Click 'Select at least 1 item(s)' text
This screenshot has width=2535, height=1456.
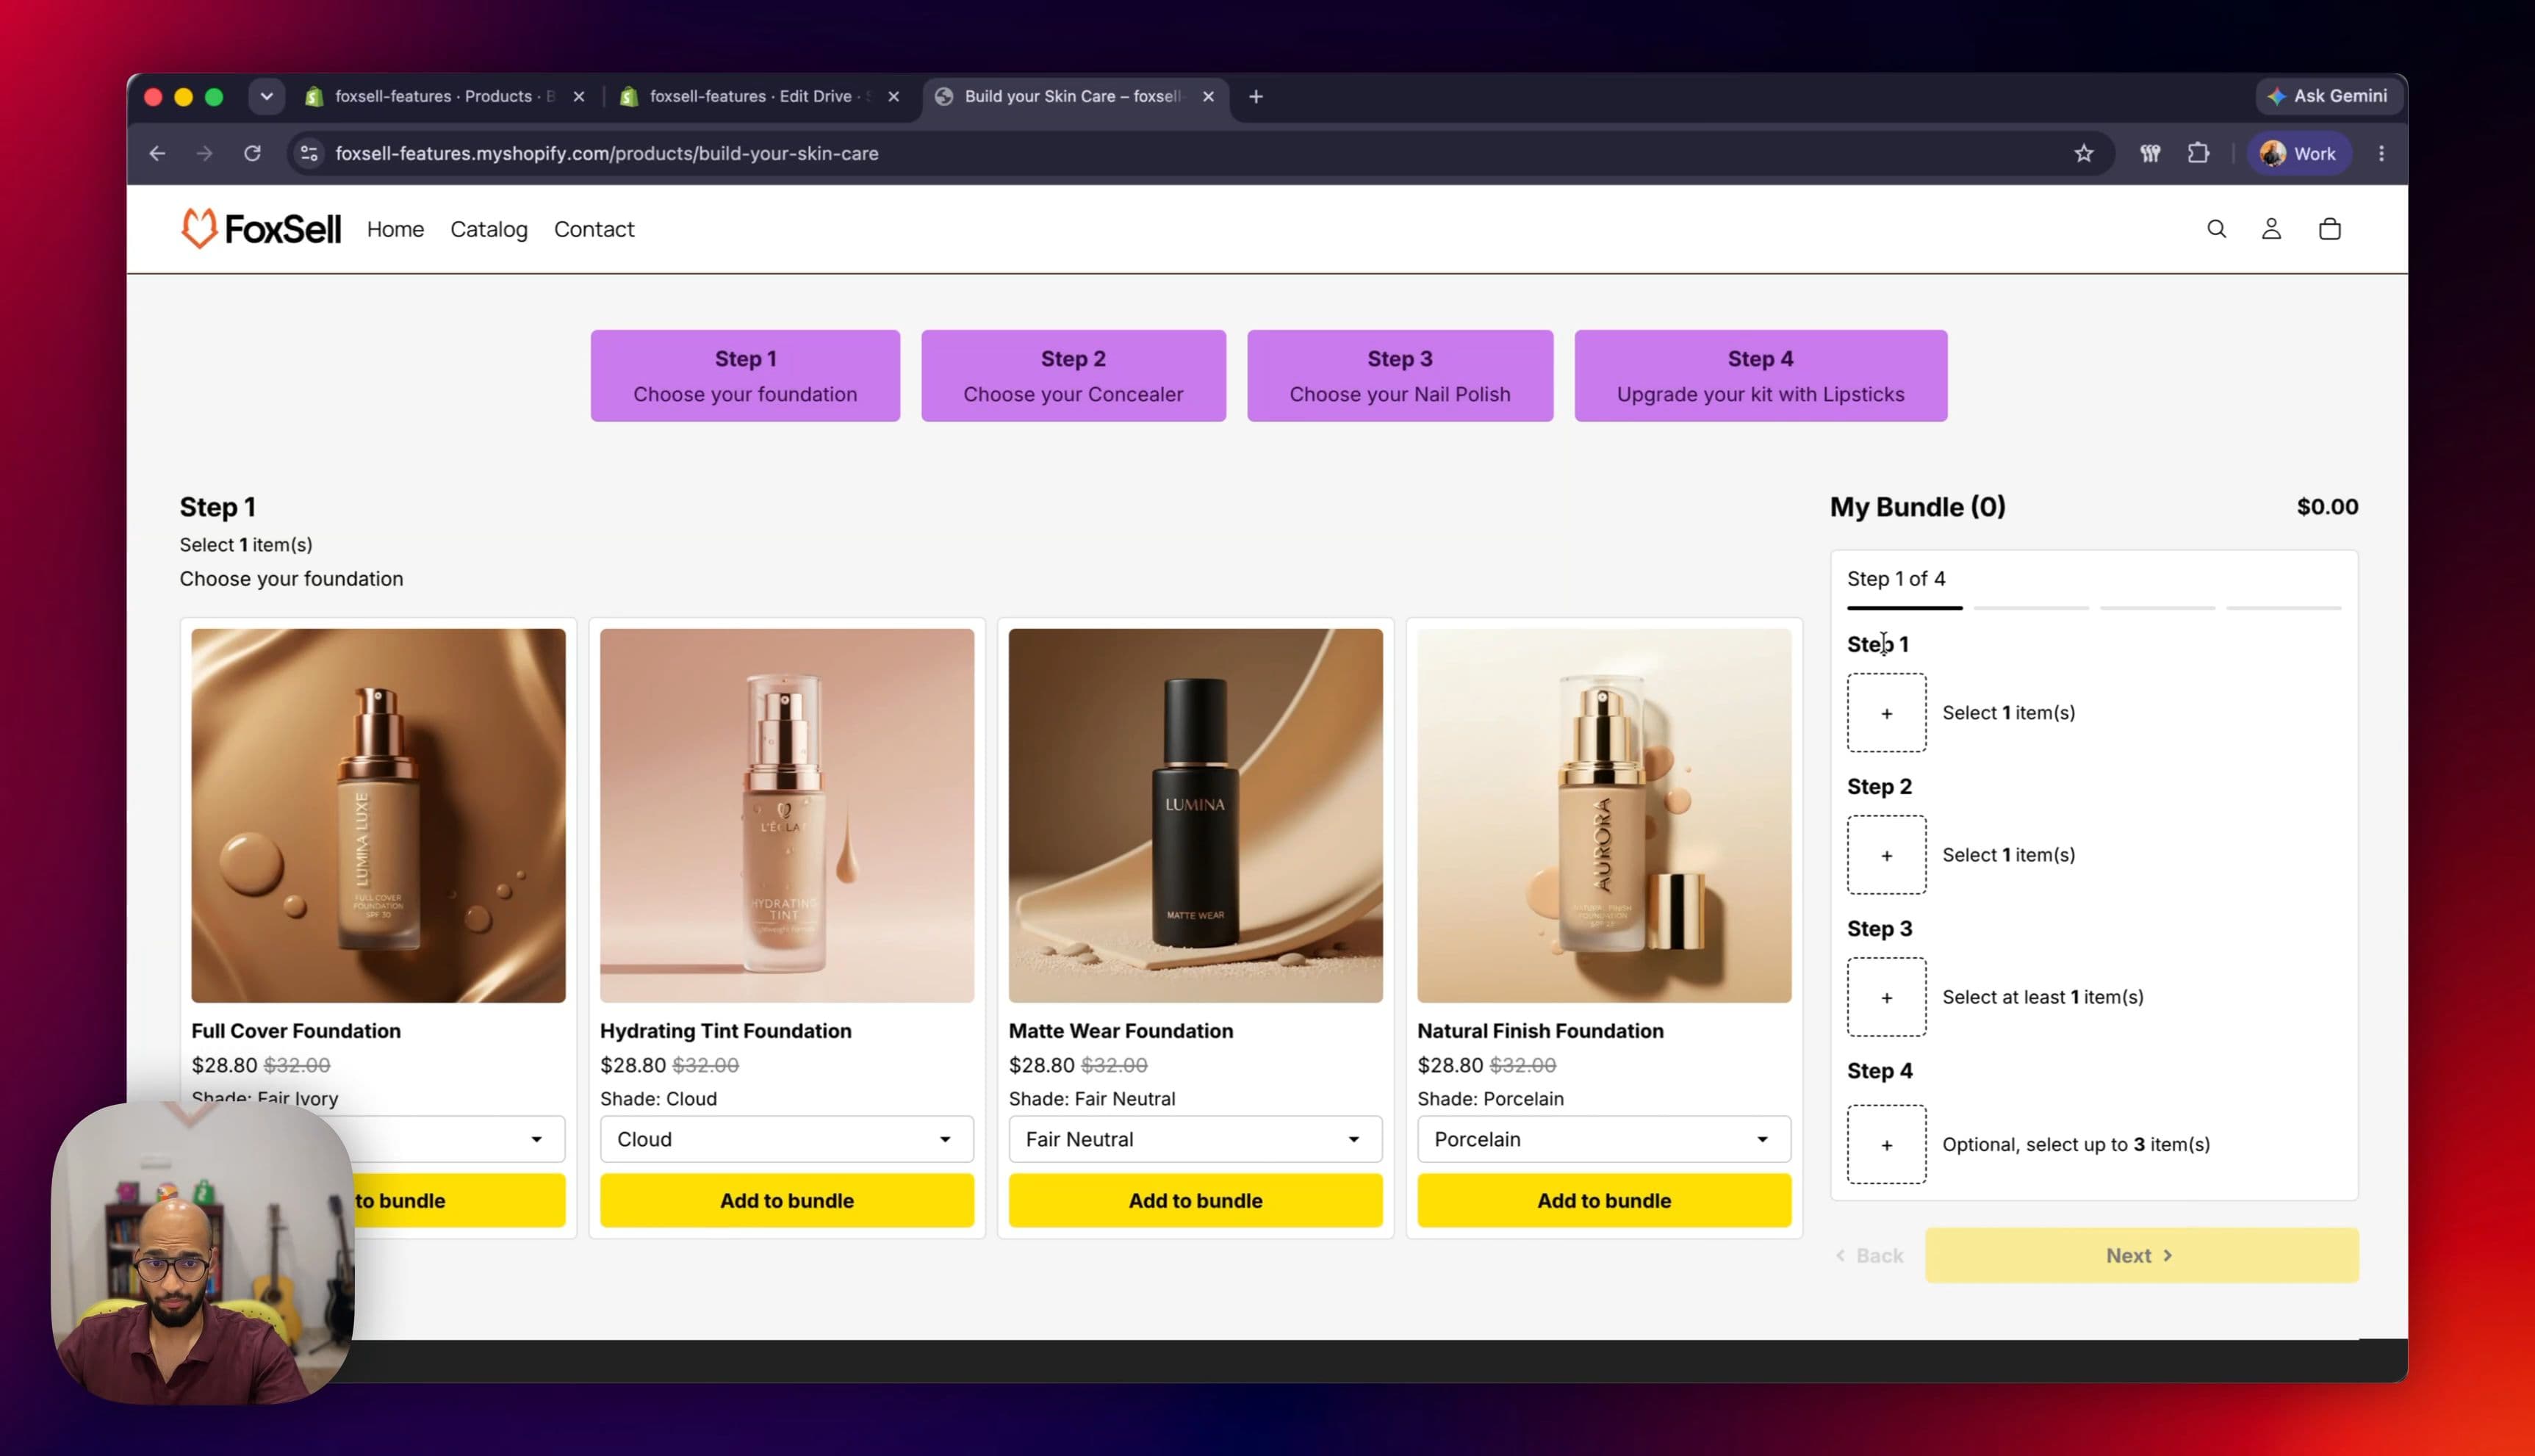[2043, 997]
